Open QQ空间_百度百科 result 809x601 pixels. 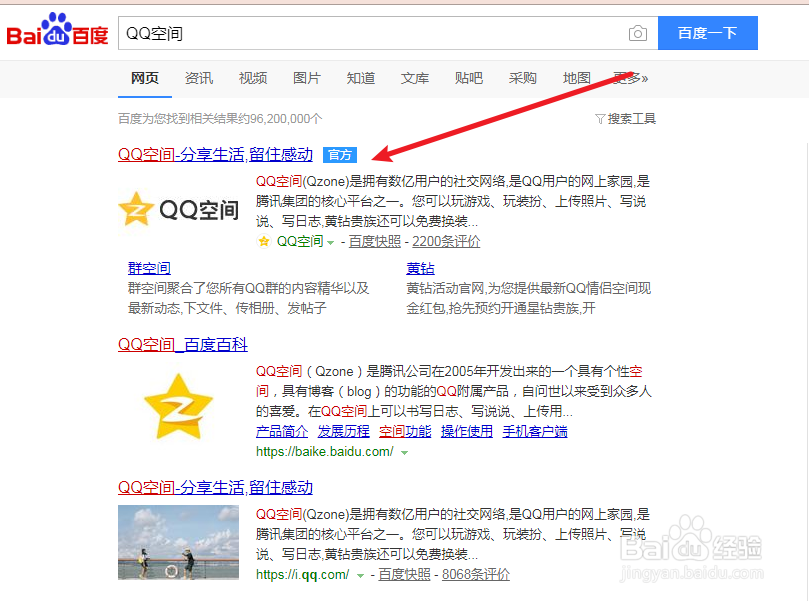(x=183, y=345)
